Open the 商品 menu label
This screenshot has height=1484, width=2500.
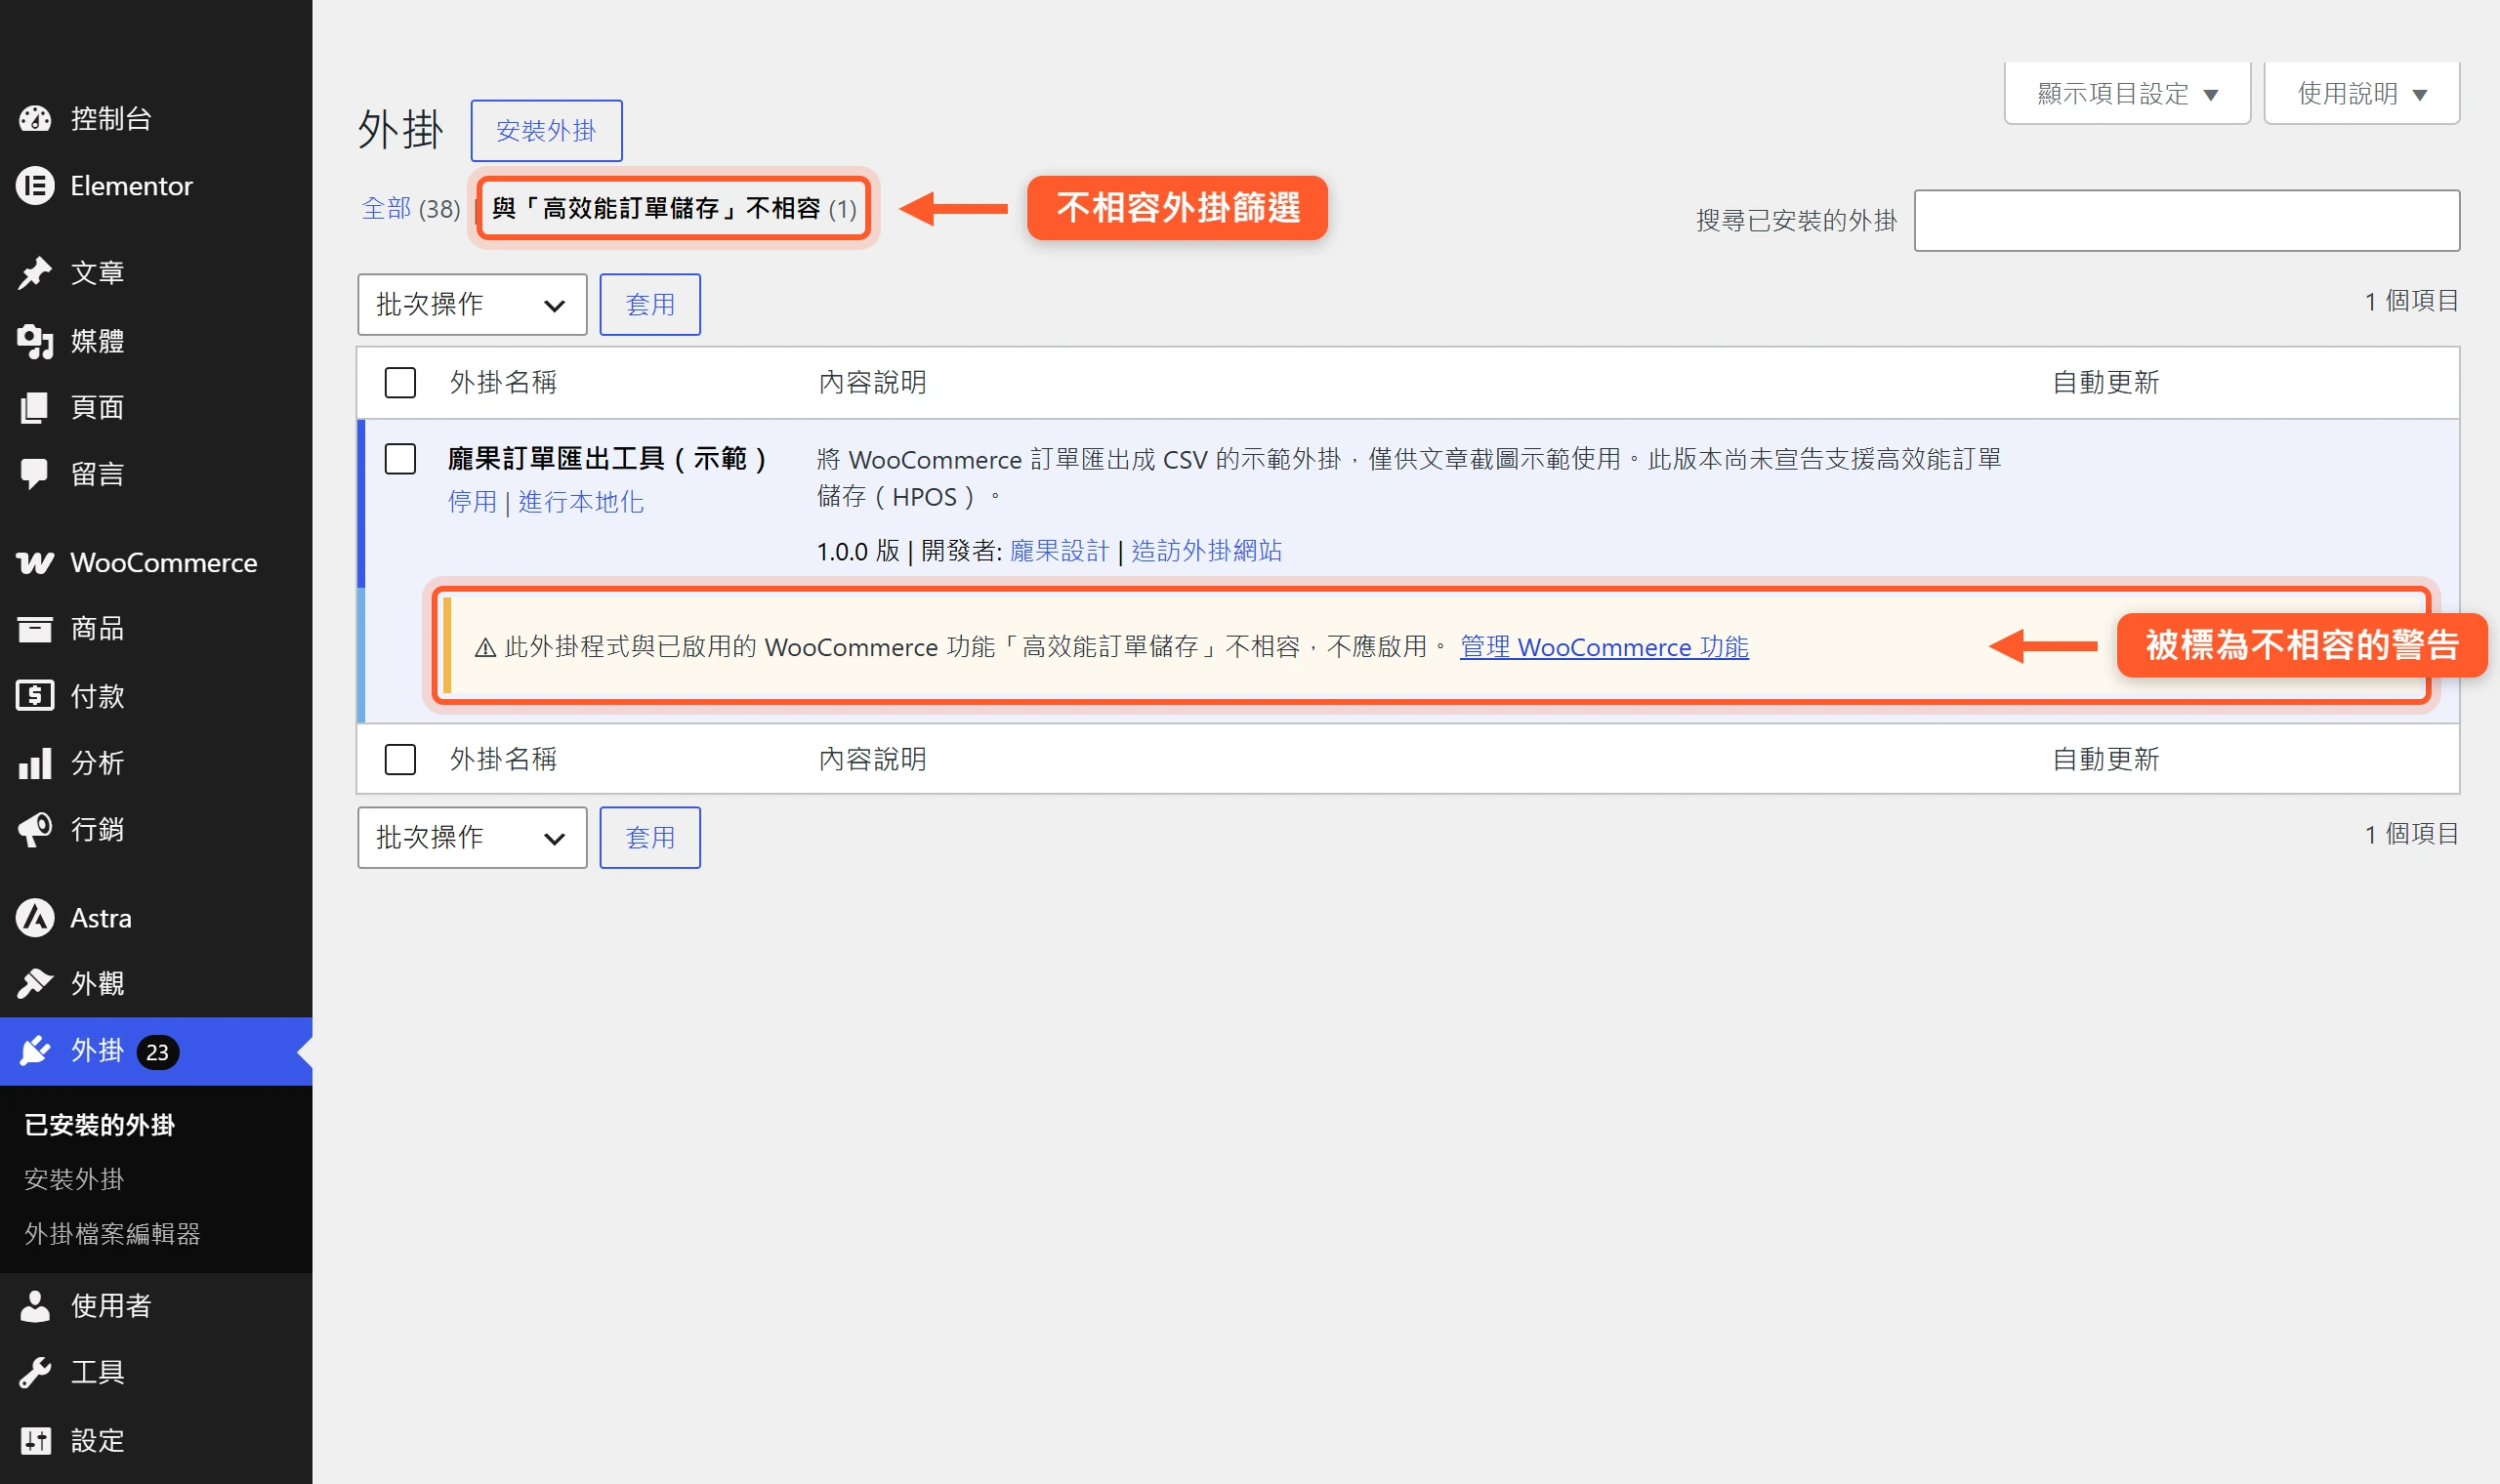coord(97,629)
